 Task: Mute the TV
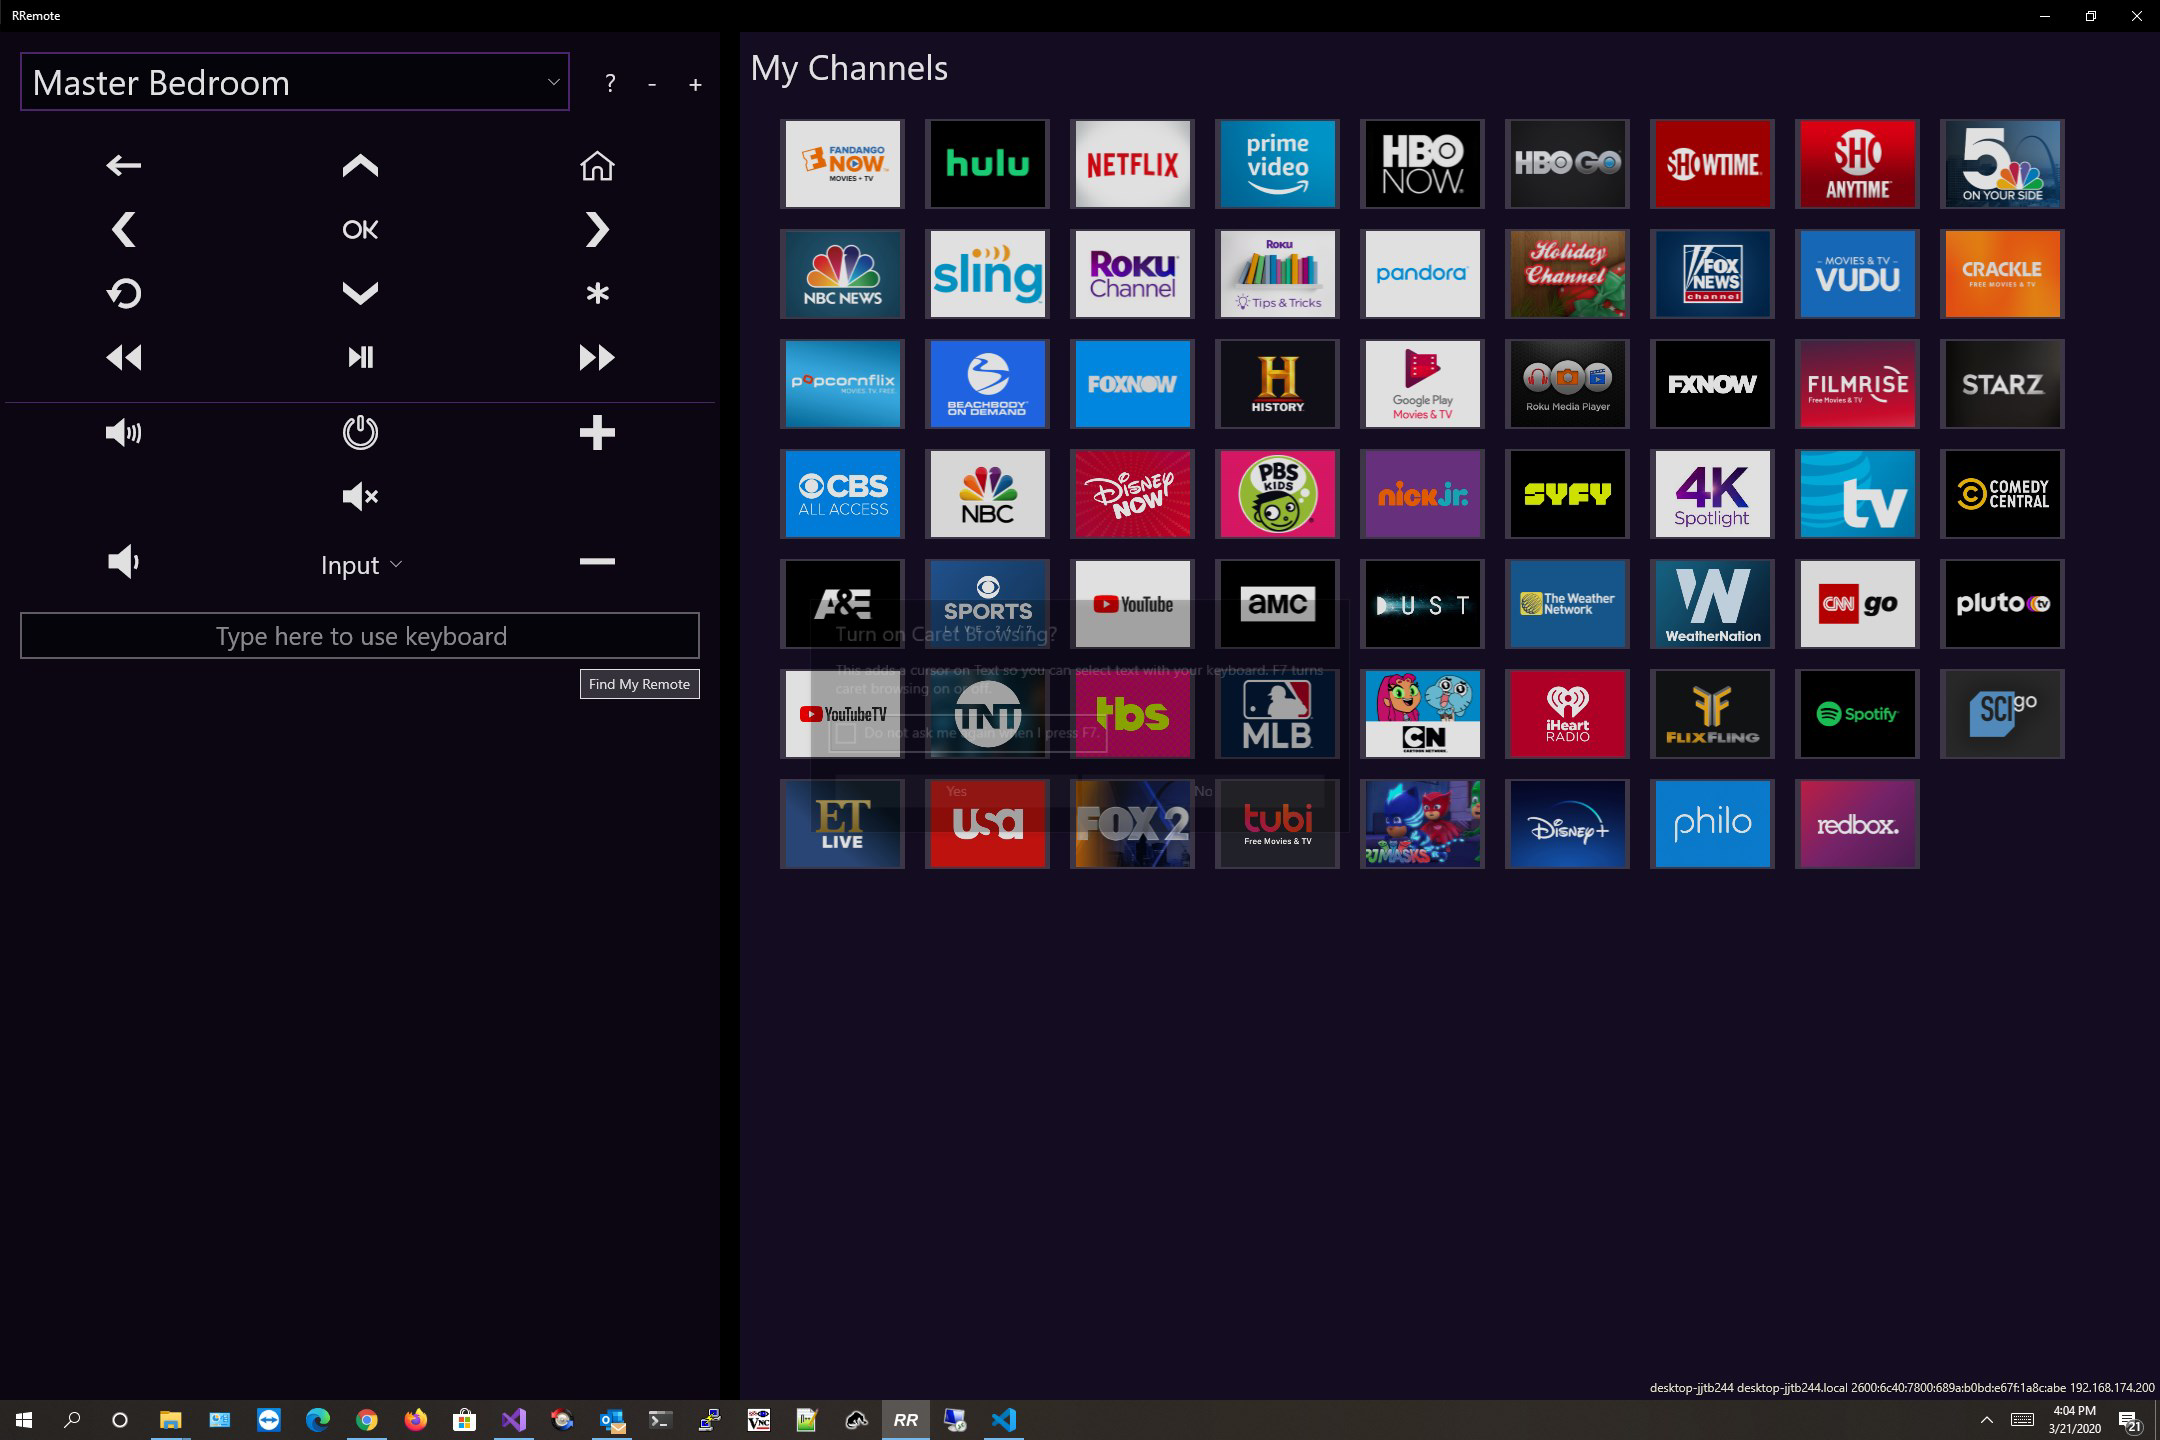[360, 497]
